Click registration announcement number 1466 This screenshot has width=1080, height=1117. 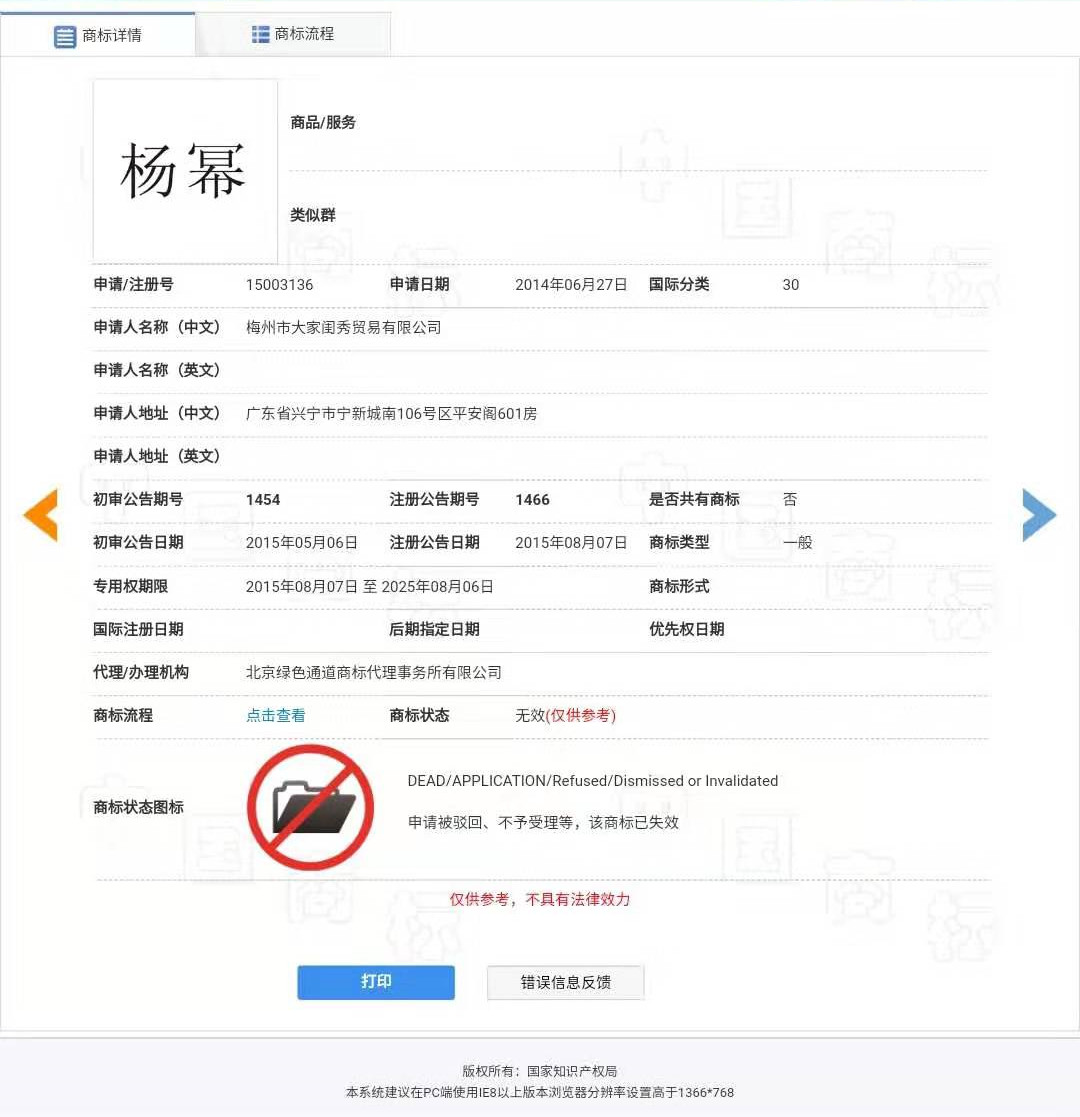click(532, 499)
